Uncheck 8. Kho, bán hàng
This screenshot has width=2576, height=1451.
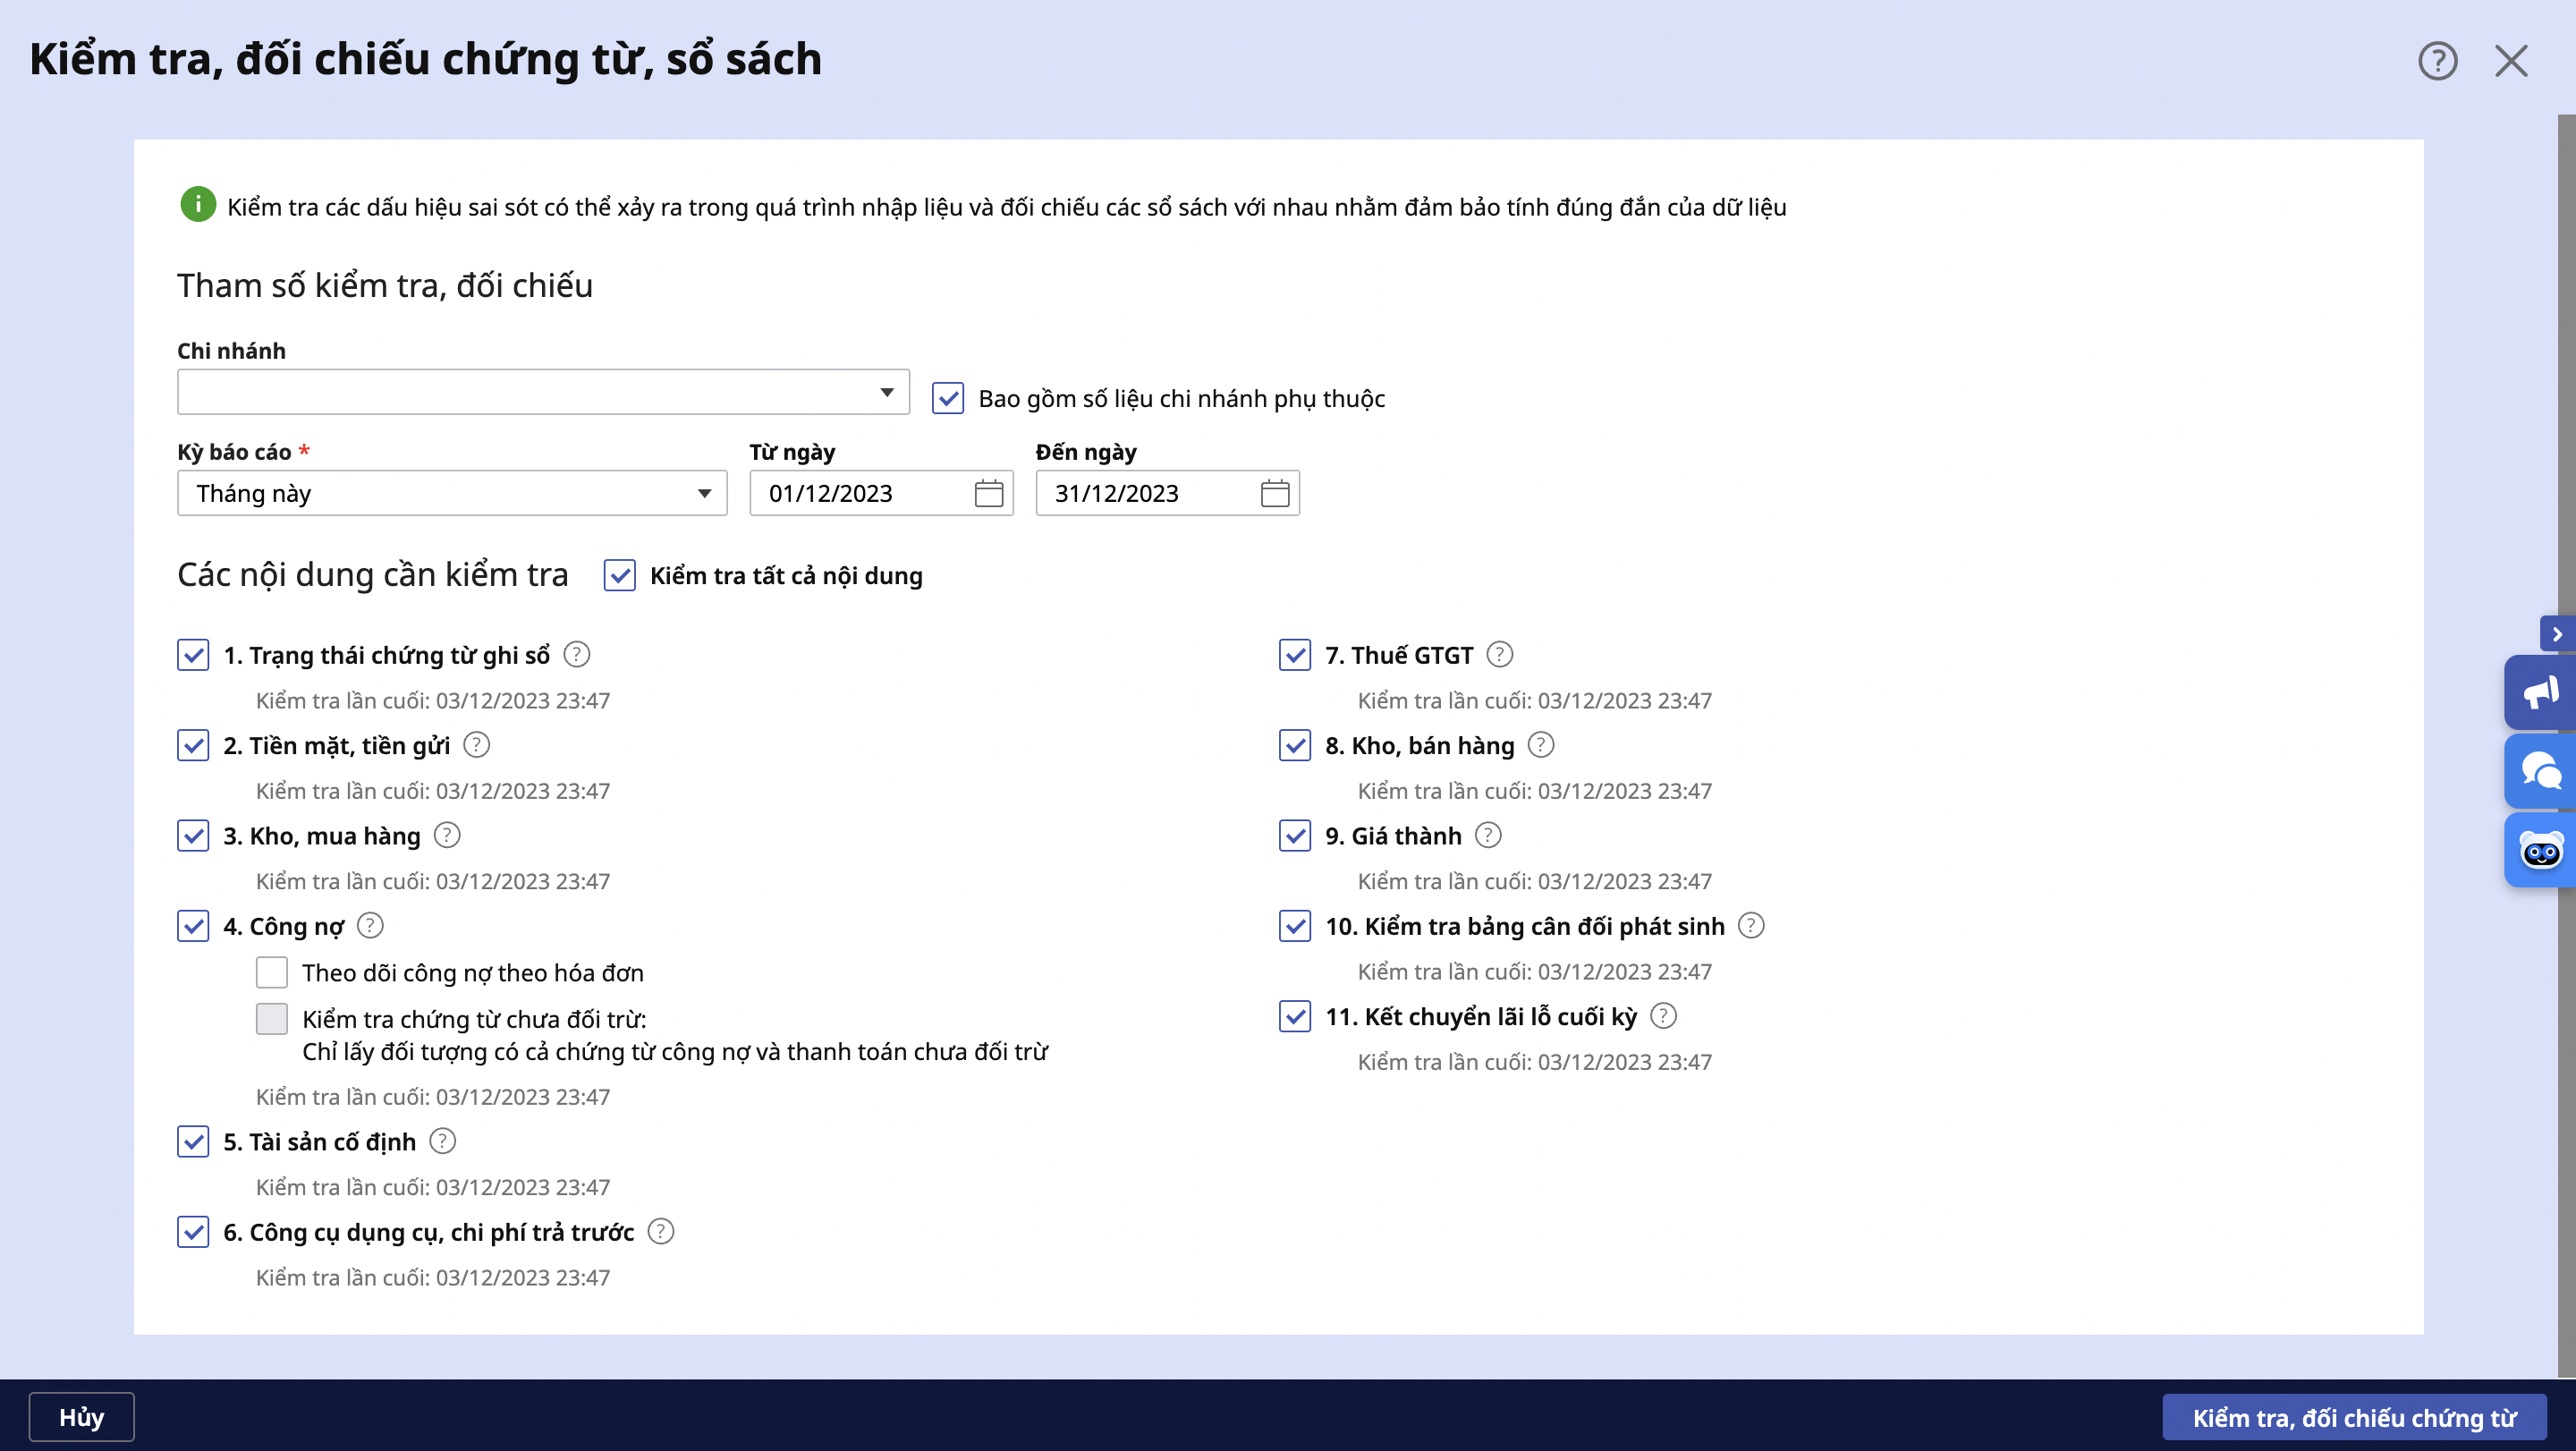click(1295, 745)
